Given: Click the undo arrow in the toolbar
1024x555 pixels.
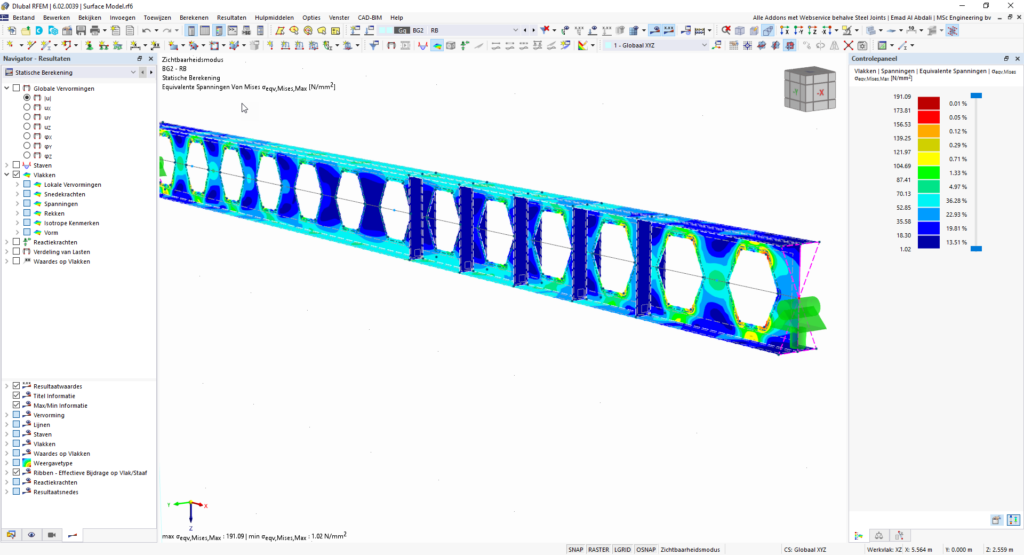Looking at the screenshot, I should click(x=146, y=31).
